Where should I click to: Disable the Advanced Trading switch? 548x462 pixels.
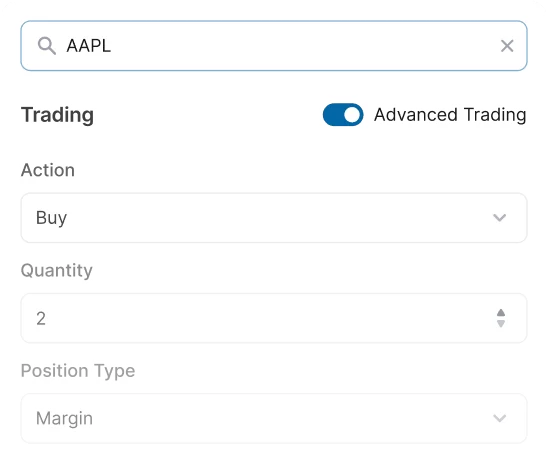click(x=343, y=115)
